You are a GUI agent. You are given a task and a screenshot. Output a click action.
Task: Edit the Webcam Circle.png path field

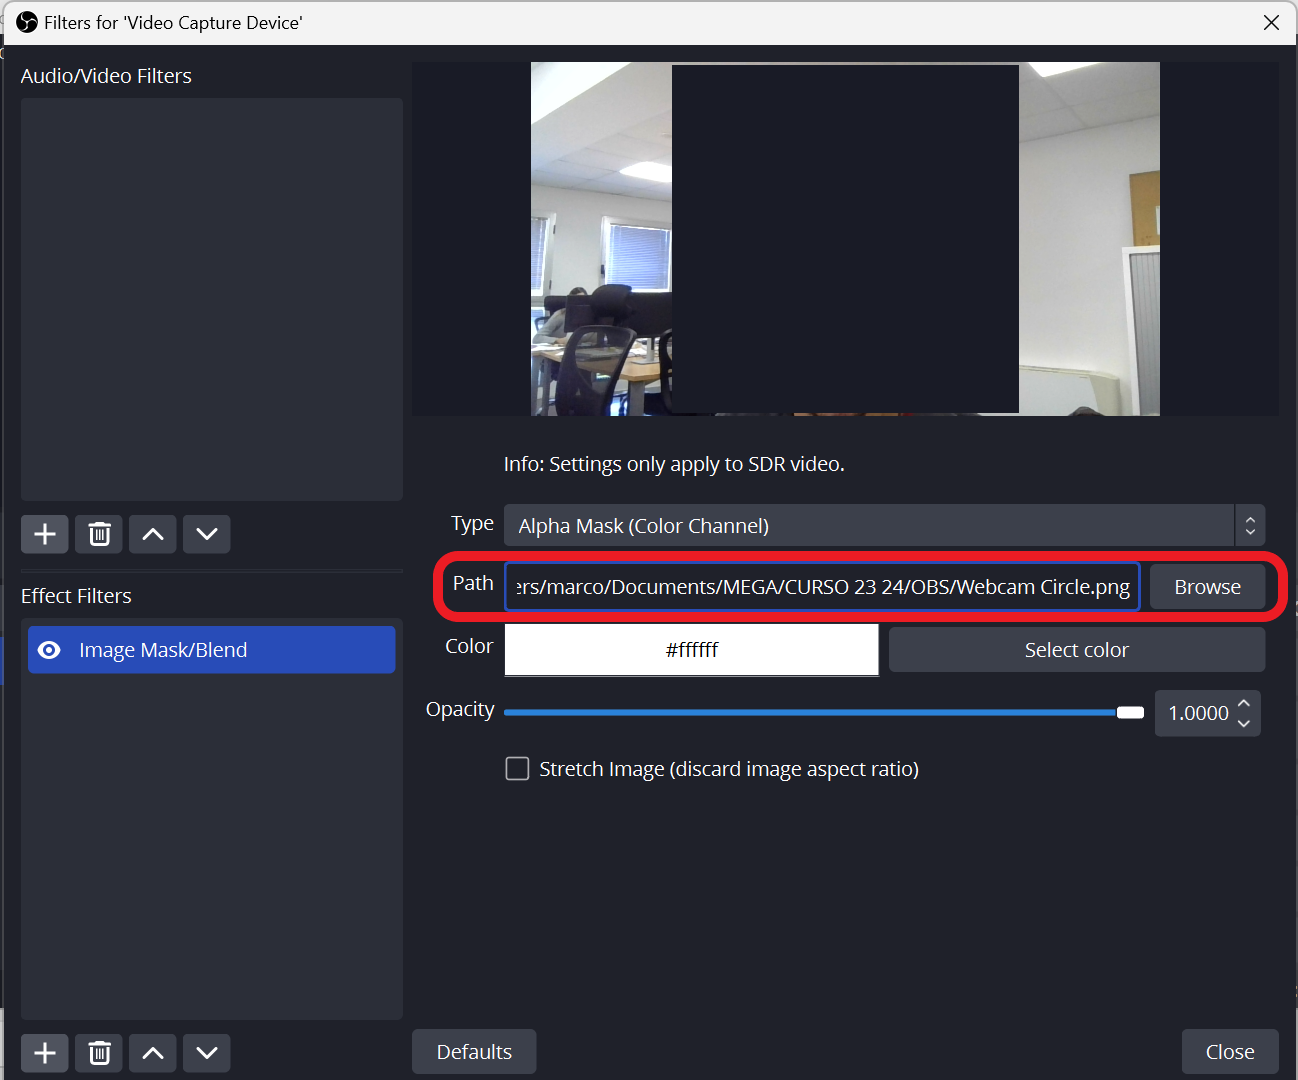tap(822, 586)
